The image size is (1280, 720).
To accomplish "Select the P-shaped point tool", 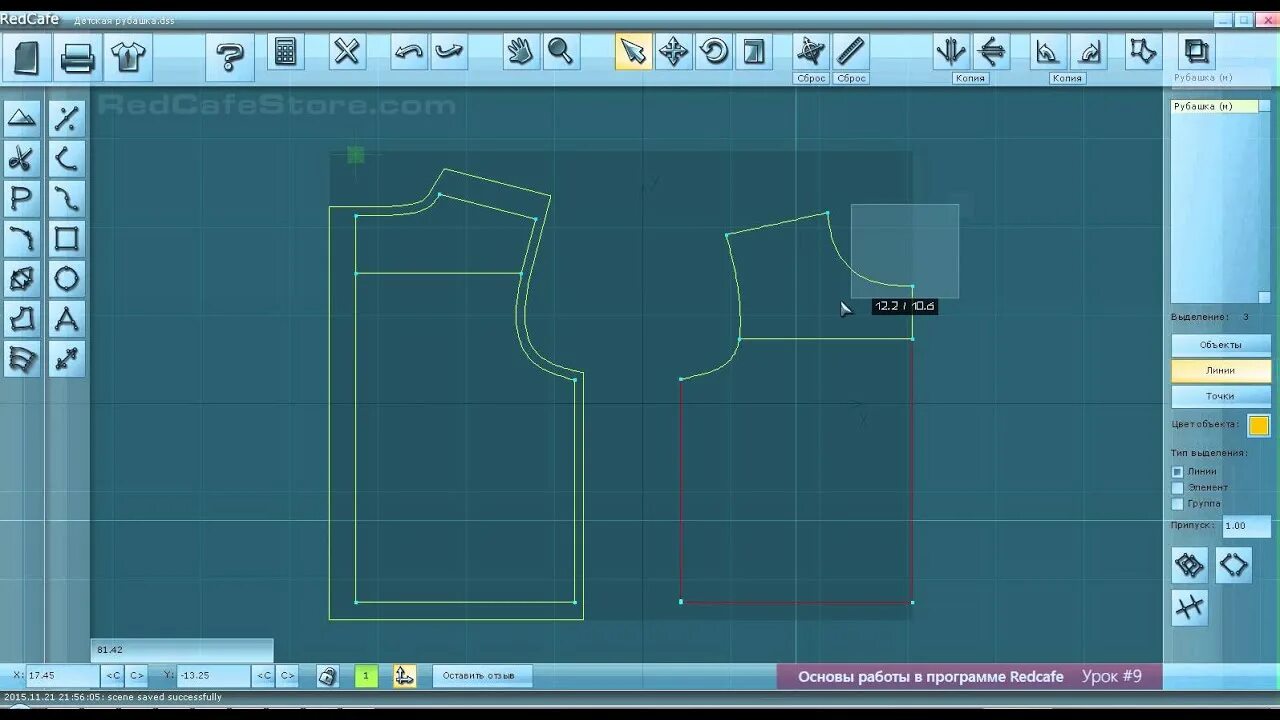I will pyautogui.click(x=22, y=199).
